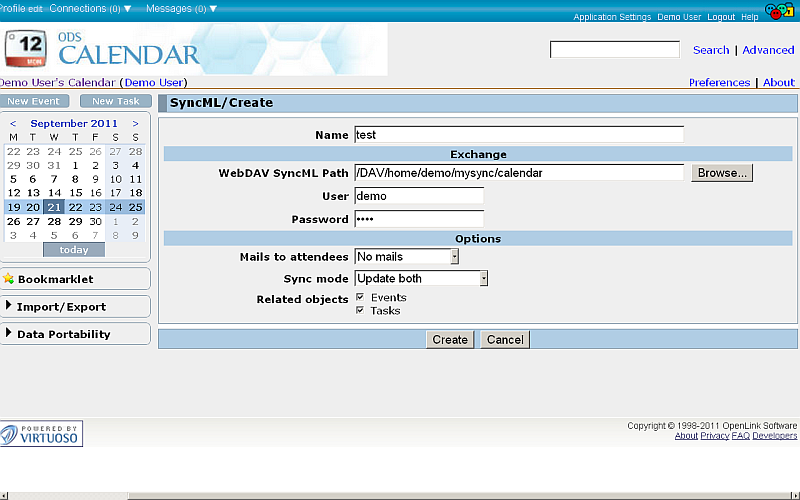Open the Messages menu

[x=181, y=8]
